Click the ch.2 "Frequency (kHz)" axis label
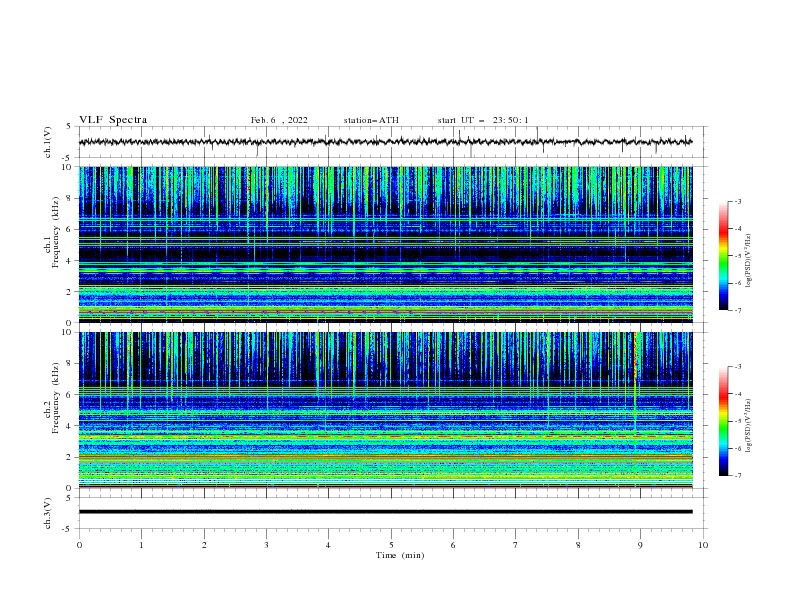 [56, 398]
